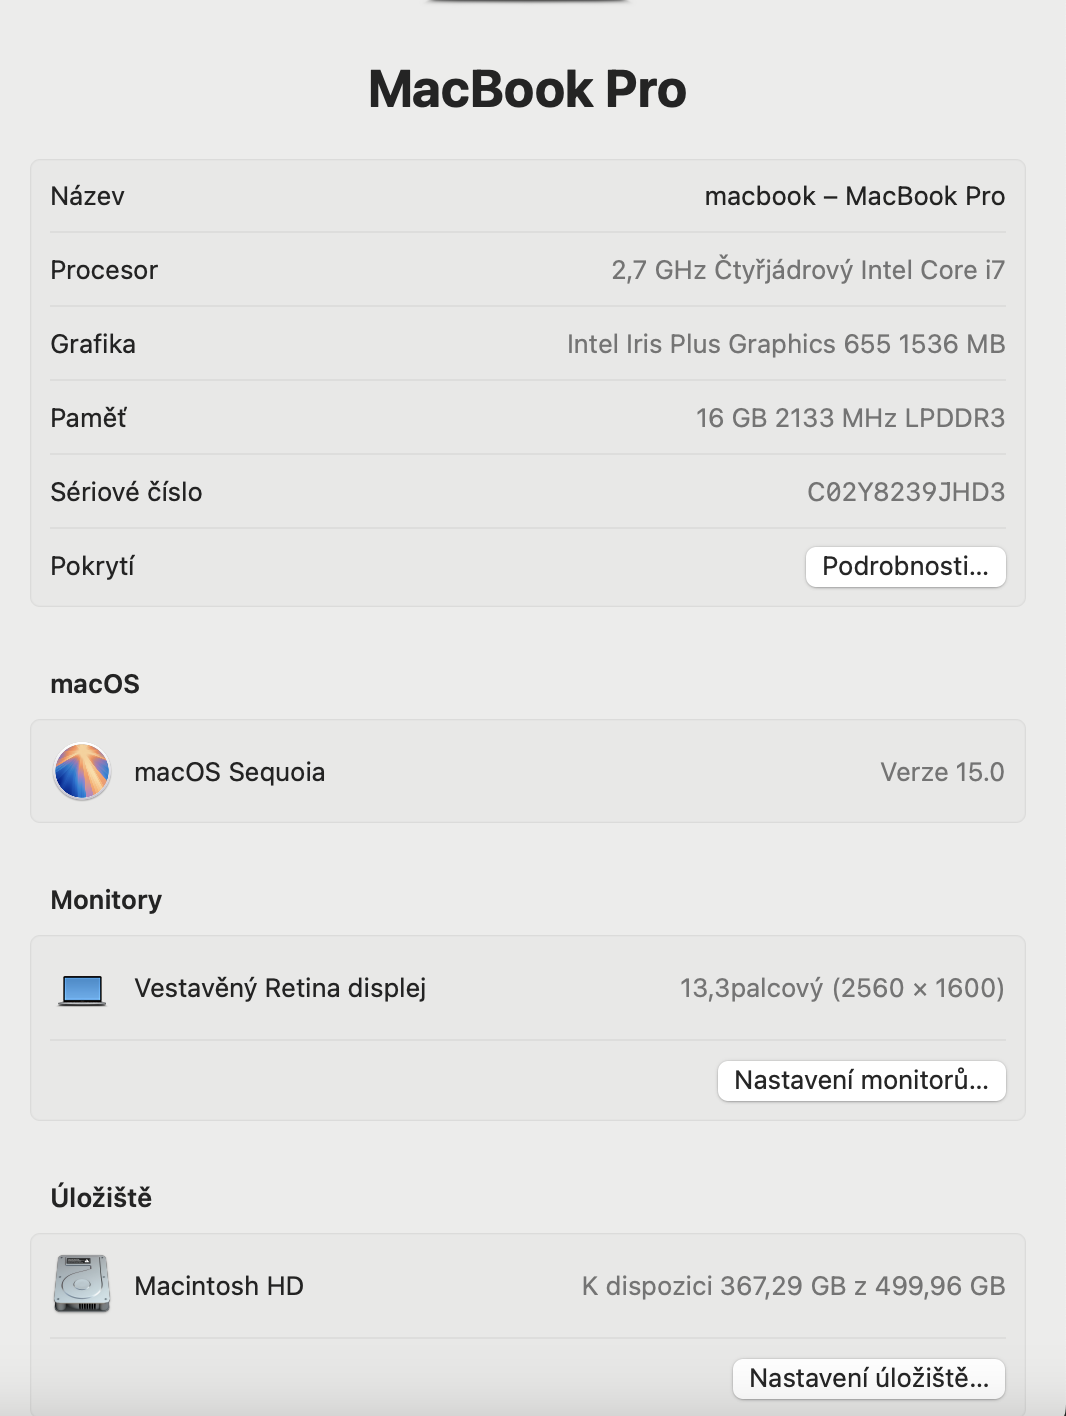Click the Vestavěný Retina displej label
1066x1416 pixels.
[280, 988]
